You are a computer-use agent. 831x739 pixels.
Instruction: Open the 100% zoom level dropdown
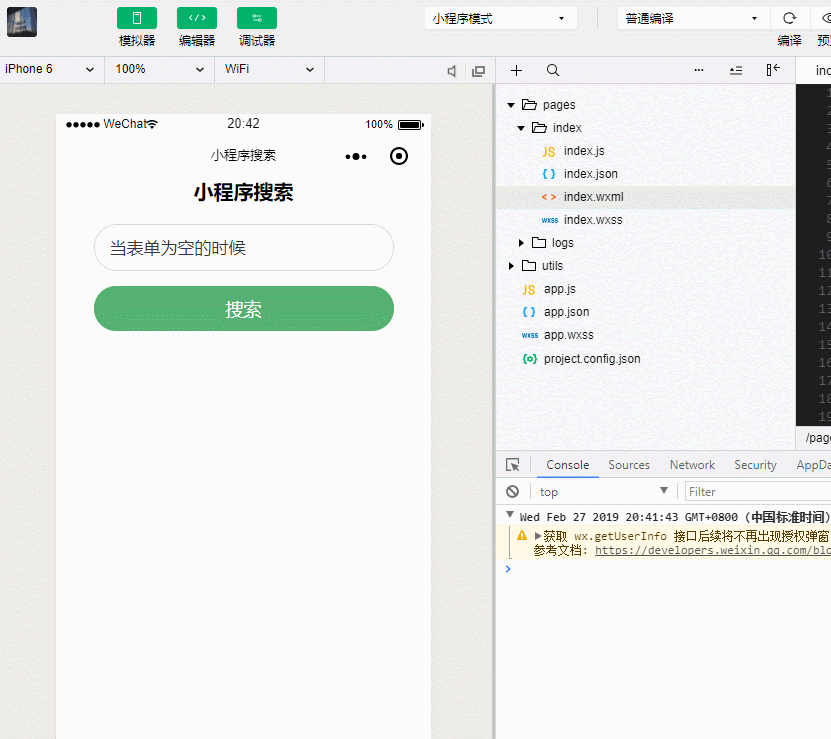click(x=160, y=69)
